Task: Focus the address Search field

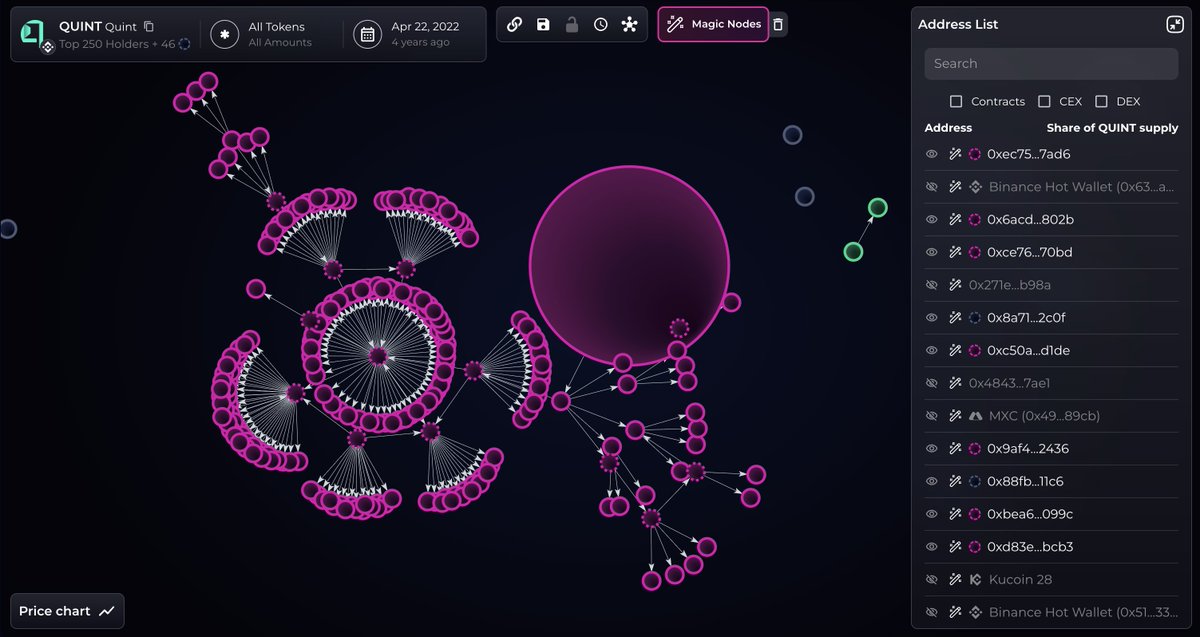Action: pos(1051,63)
